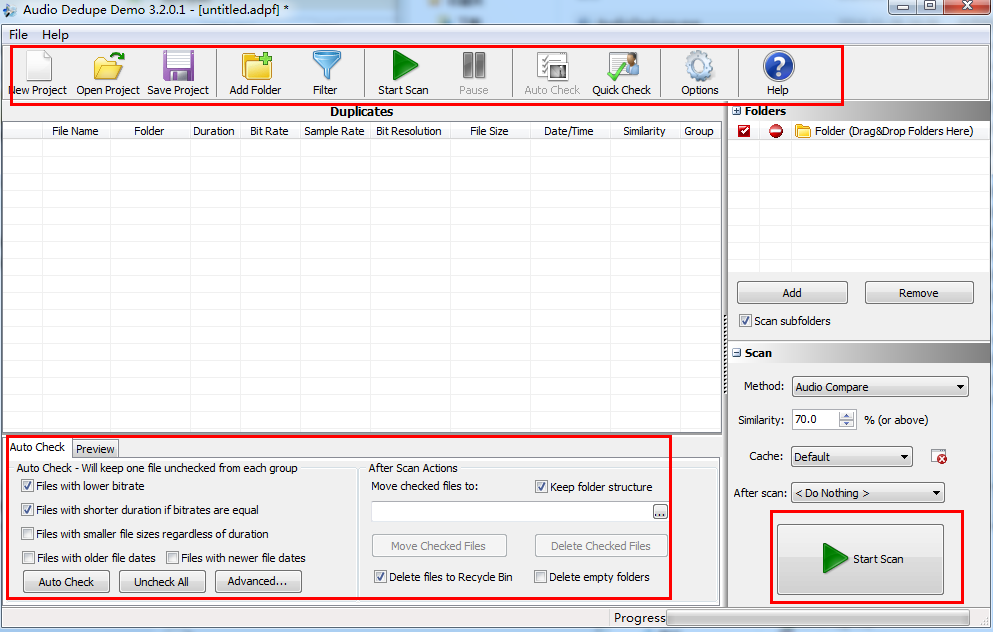
Task: Click the Uncheck All button
Action: [161, 581]
